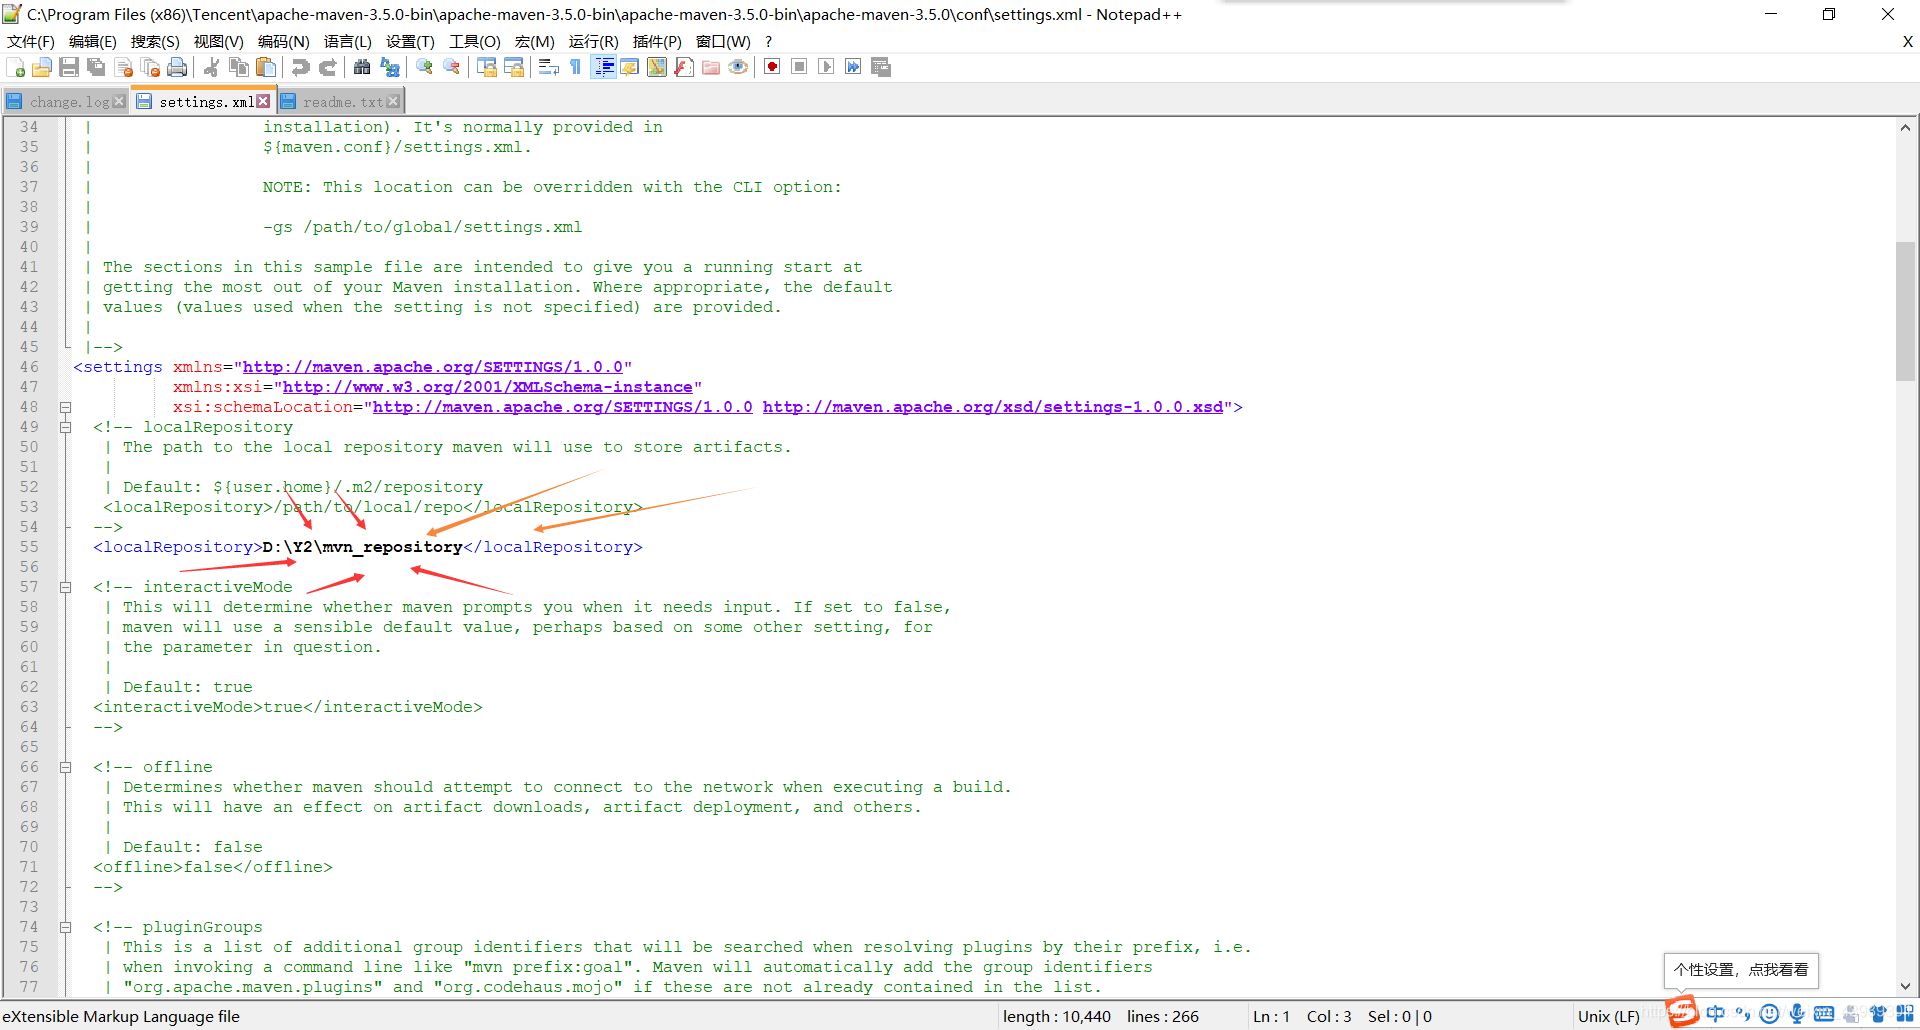The width and height of the screenshot is (1920, 1030).
Task: Click the Copy toolbar icon
Action: pyautogui.click(x=238, y=67)
